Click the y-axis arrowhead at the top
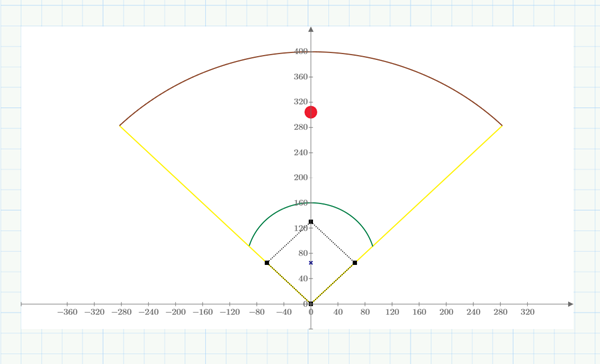 click(311, 29)
